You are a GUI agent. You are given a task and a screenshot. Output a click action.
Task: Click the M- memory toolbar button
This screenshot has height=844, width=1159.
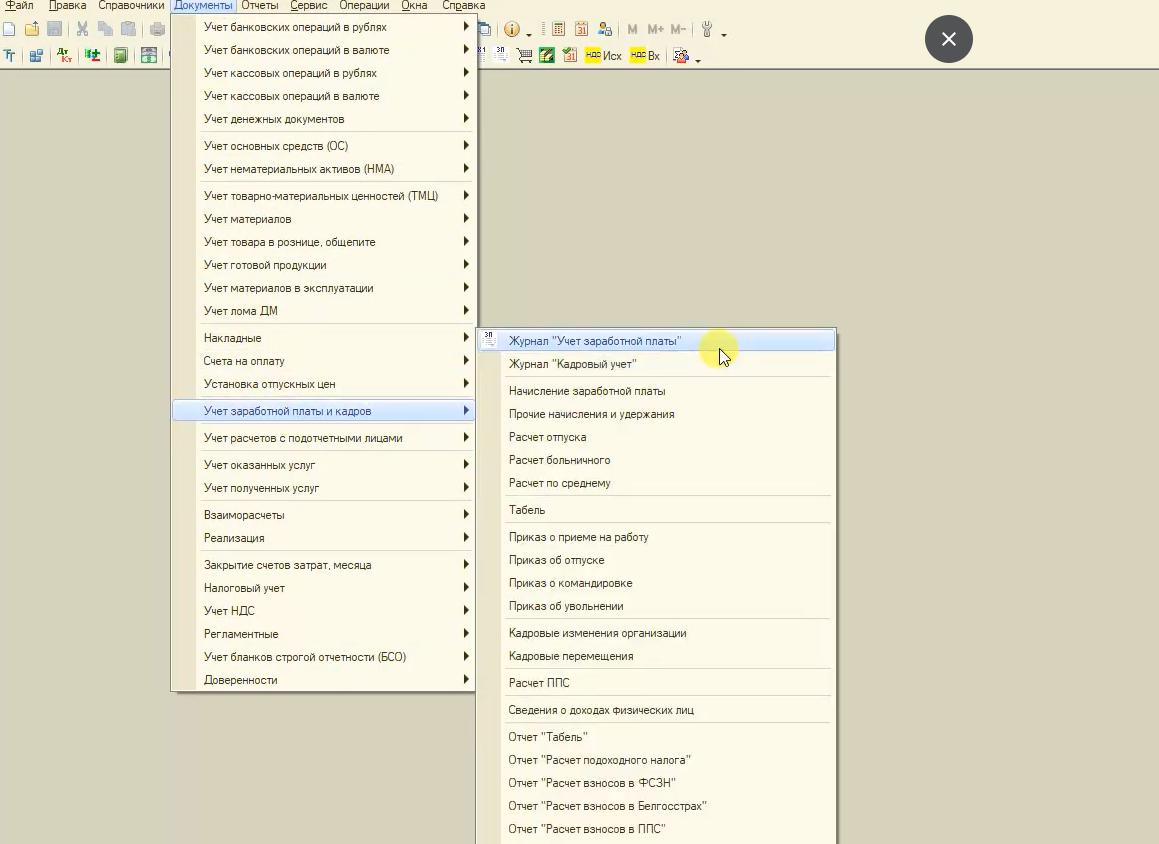point(678,30)
